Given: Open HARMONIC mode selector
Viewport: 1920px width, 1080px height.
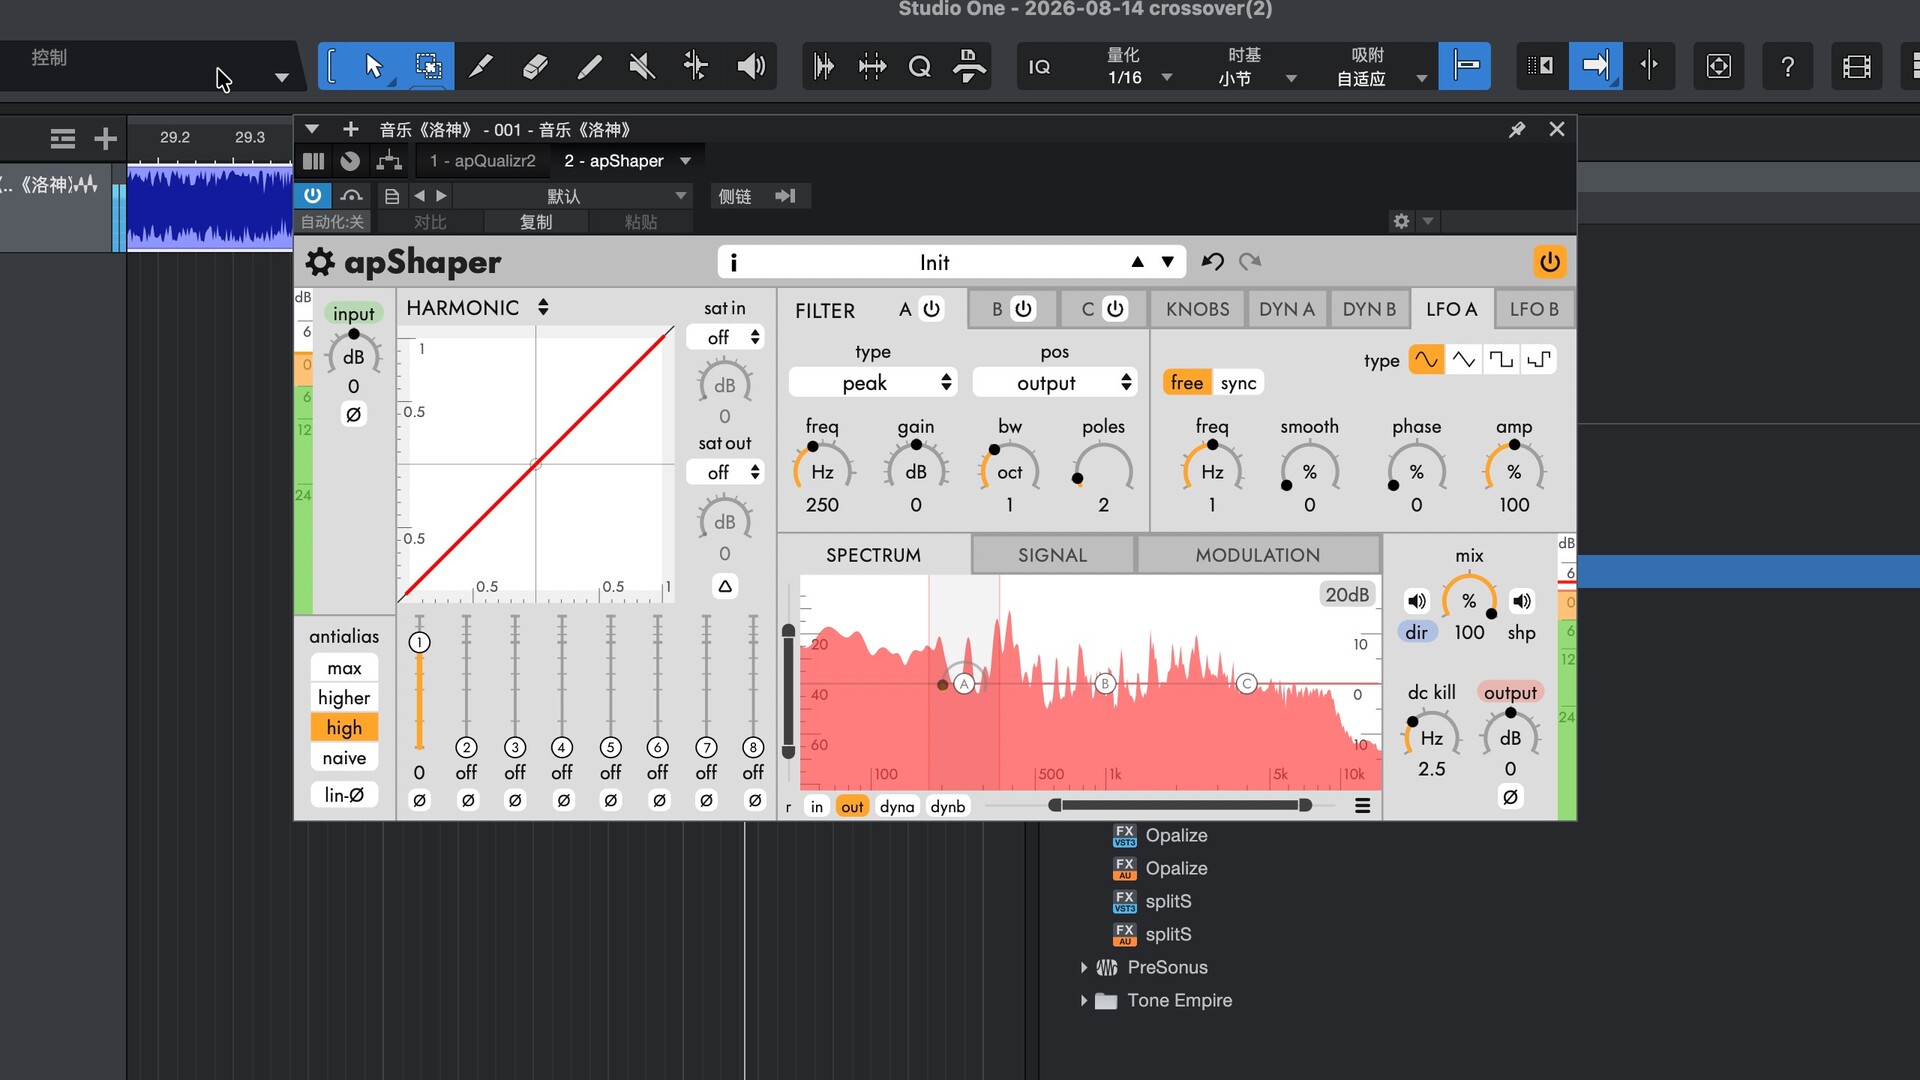Looking at the screenshot, I should (477, 308).
